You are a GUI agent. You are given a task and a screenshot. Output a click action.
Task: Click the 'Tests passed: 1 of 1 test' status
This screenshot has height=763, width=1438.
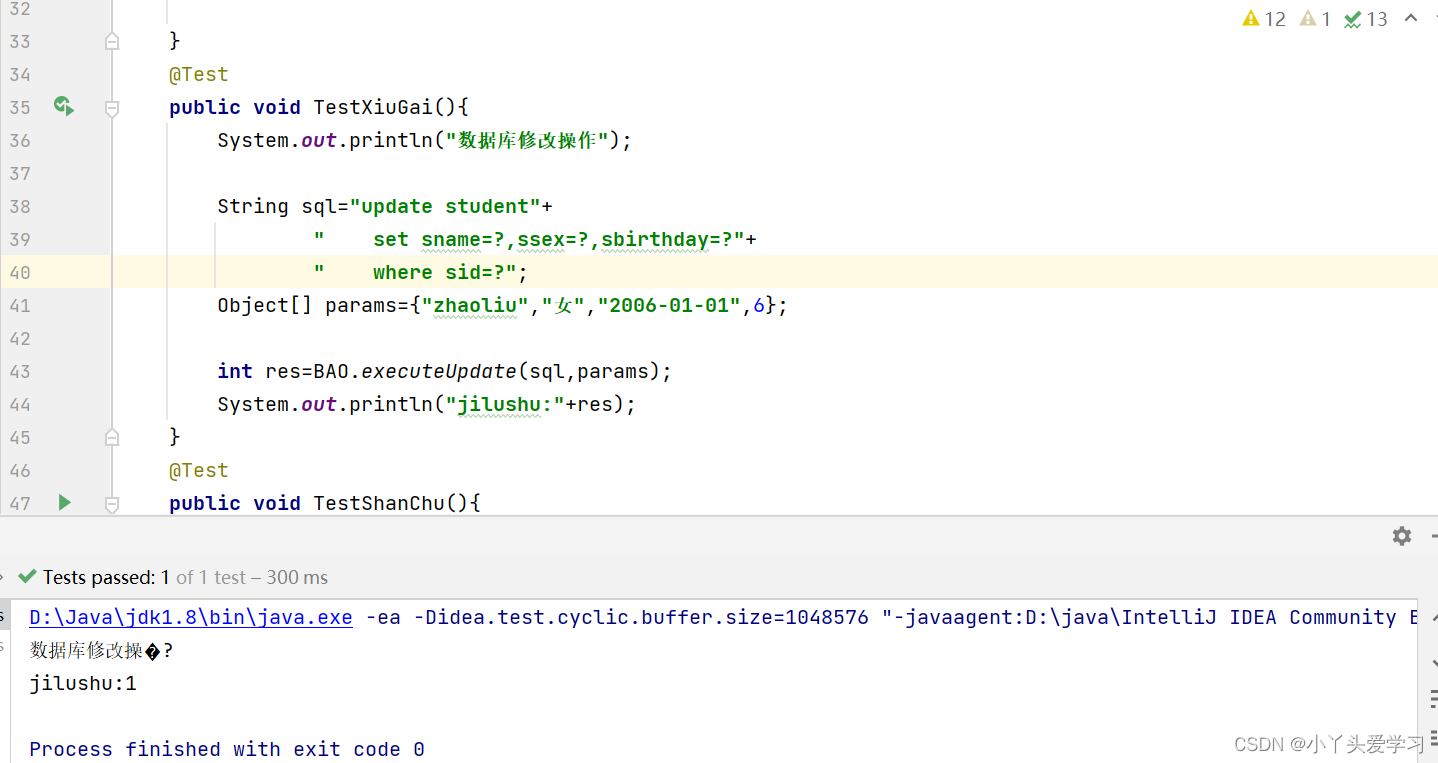[x=144, y=577]
